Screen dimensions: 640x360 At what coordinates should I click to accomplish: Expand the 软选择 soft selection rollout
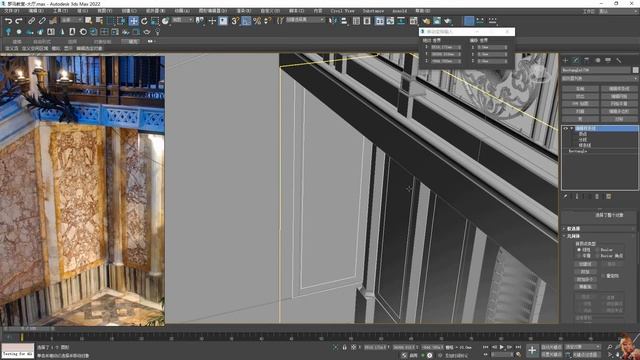[600, 229]
